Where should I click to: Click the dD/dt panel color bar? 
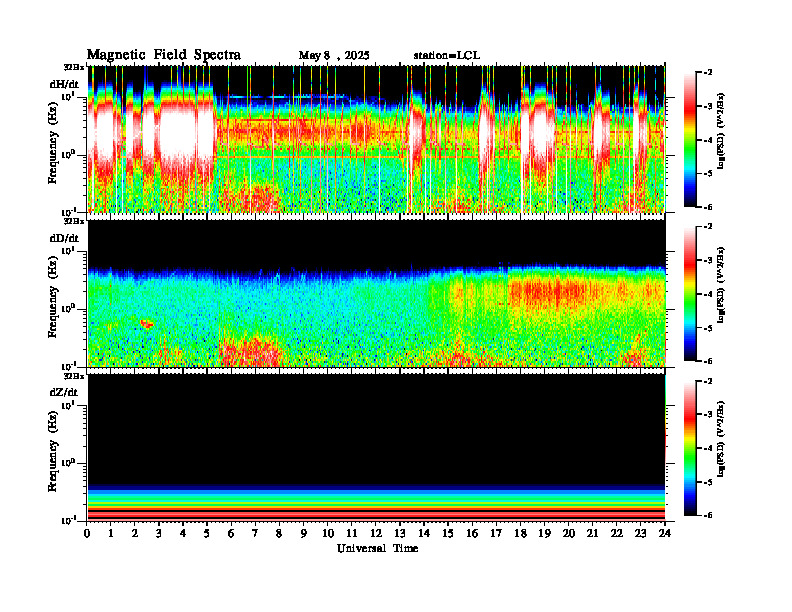(690, 294)
